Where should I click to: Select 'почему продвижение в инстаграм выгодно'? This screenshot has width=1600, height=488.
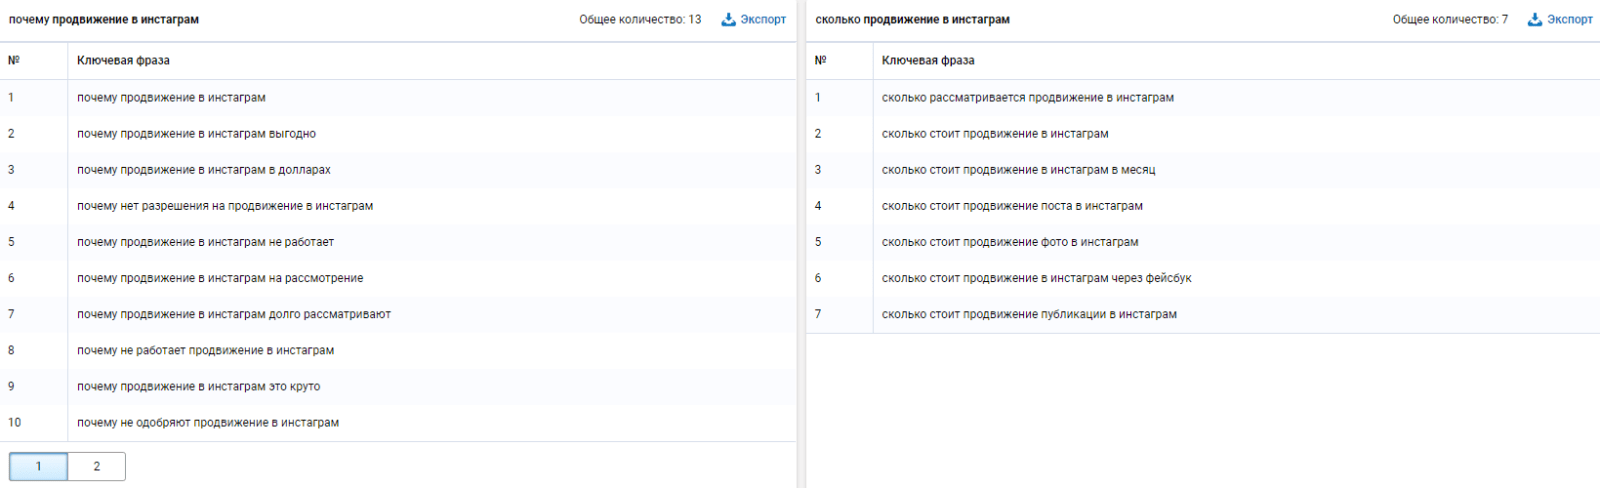pos(196,133)
